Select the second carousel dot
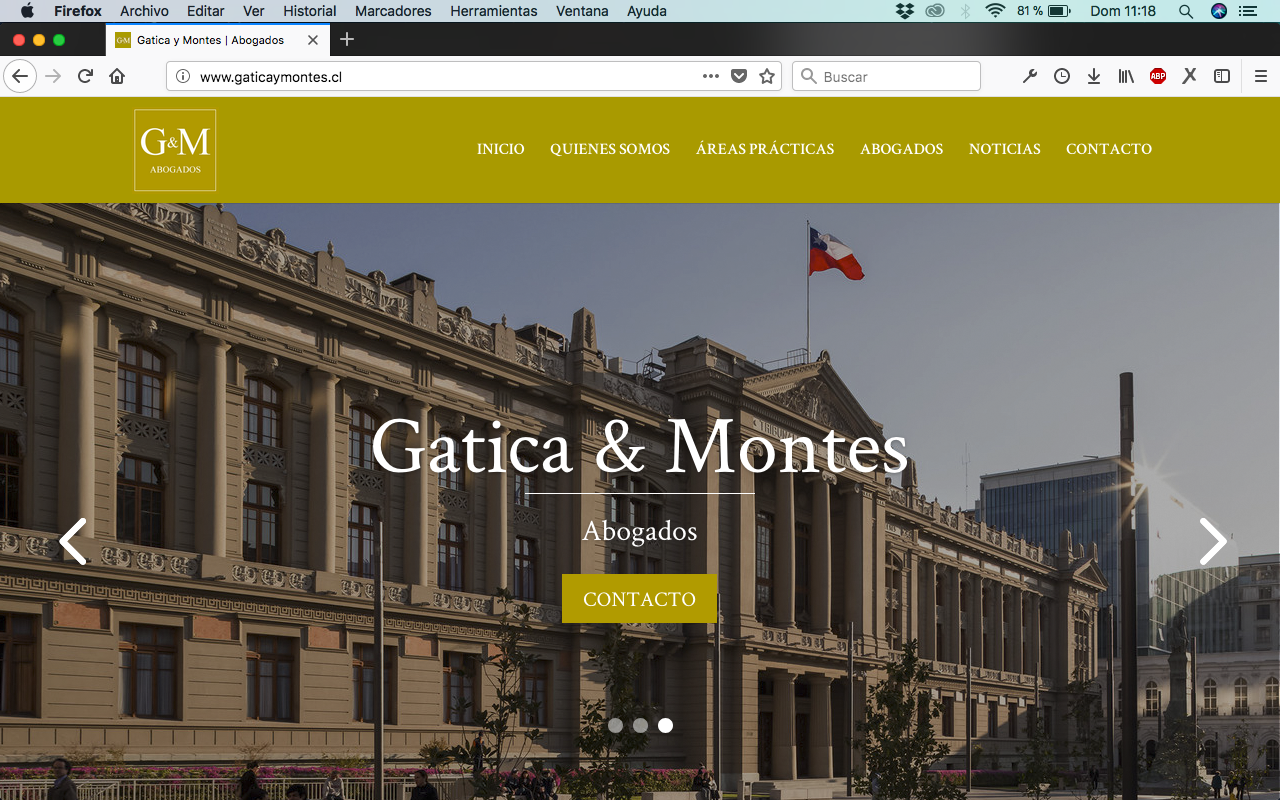The image size is (1280, 800). (640, 725)
